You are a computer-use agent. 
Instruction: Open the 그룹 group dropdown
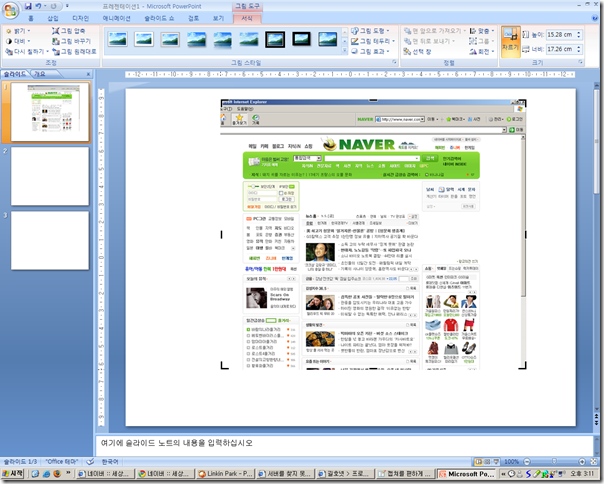point(482,41)
